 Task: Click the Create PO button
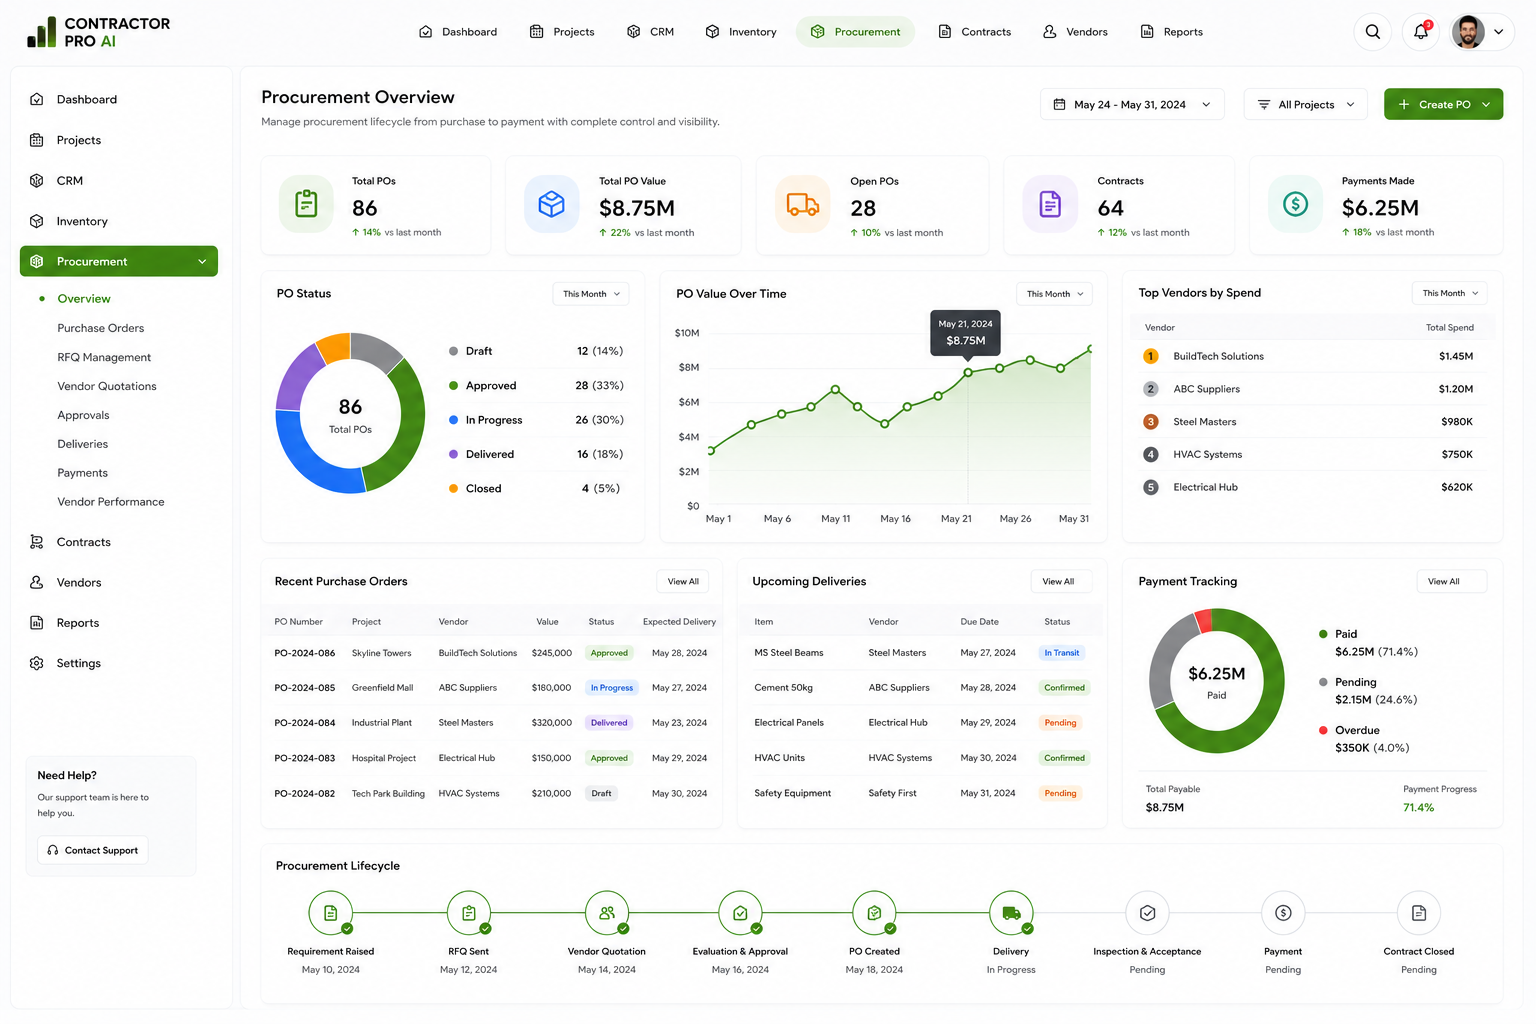(1443, 104)
